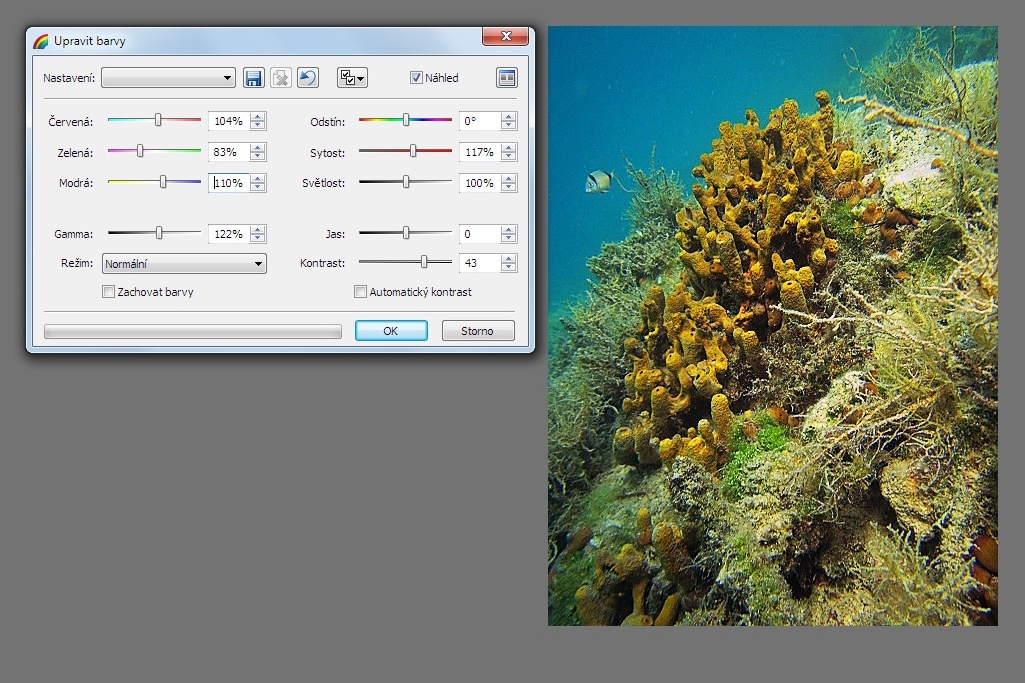Enable the Zachovat barvy checkbox

[x=109, y=292]
